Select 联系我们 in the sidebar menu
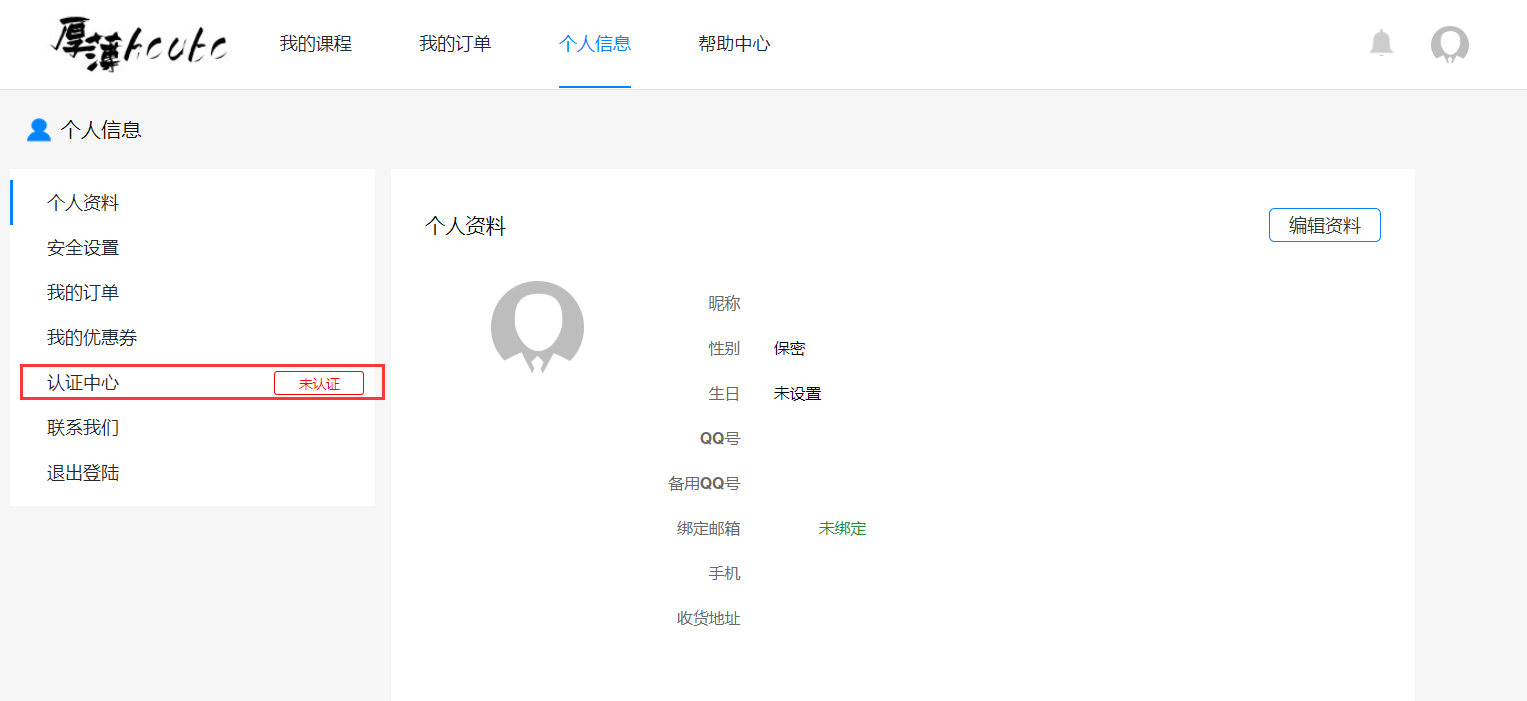This screenshot has width=1527, height=701. click(x=82, y=427)
